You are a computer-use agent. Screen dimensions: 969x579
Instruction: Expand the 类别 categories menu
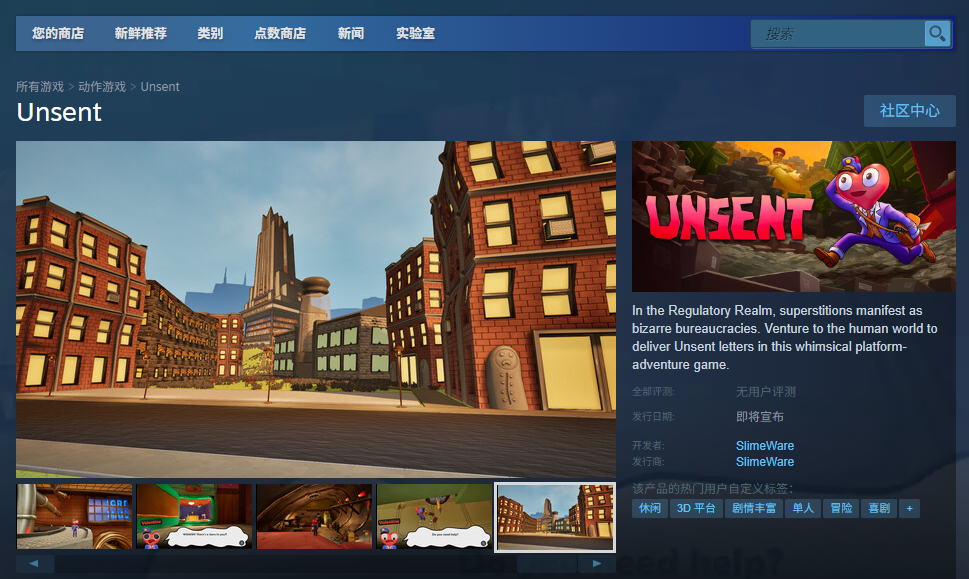[210, 33]
